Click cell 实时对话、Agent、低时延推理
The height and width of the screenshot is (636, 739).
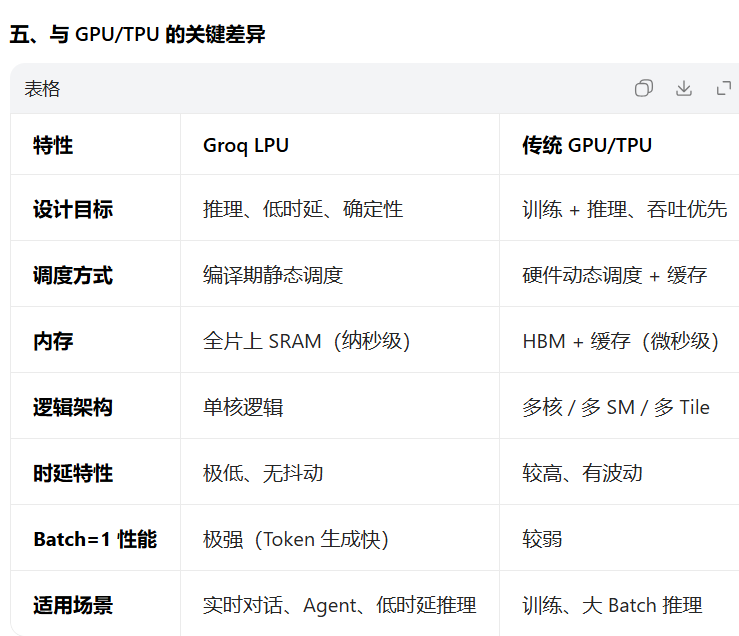(339, 605)
